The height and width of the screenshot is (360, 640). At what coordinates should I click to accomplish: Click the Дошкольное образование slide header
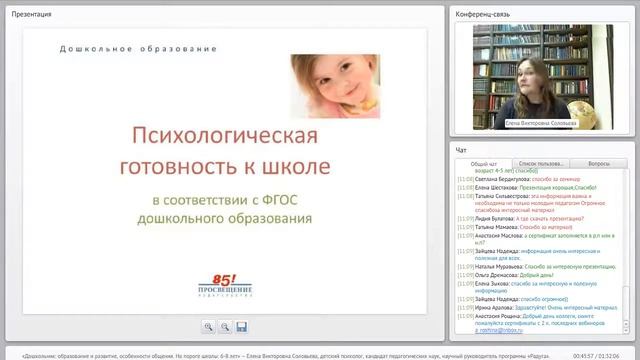point(138,49)
